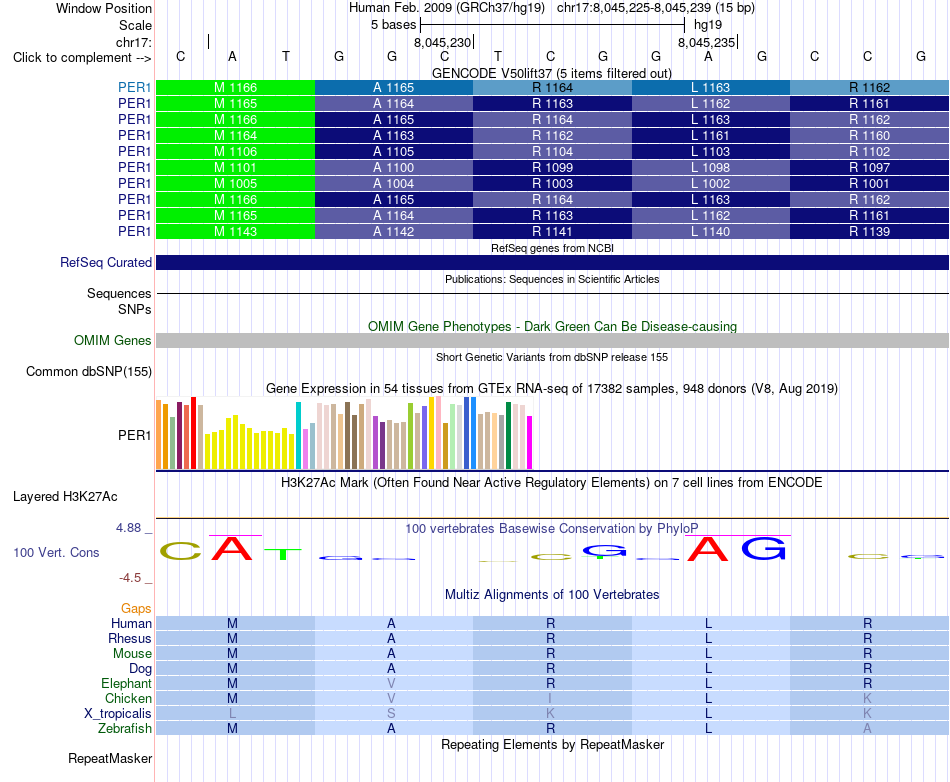Click the A 1105 codon cell

point(394,151)
